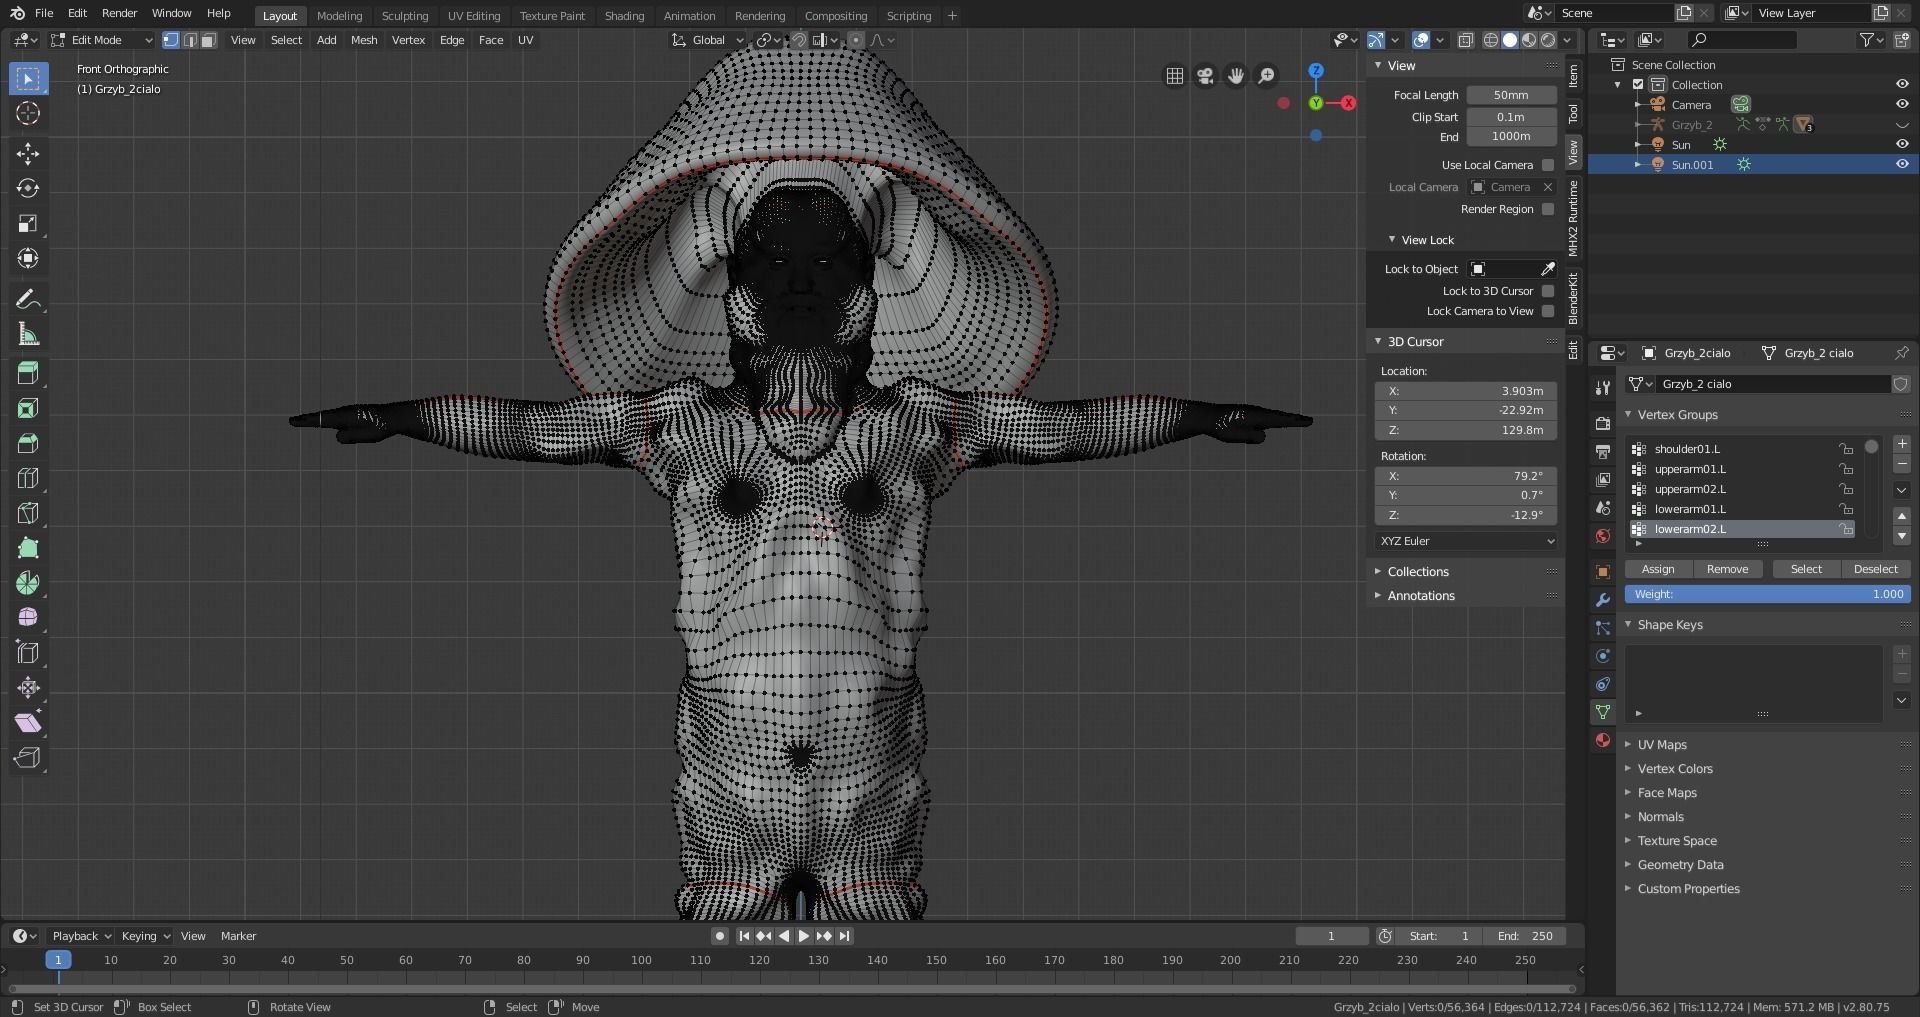The image size is (1920, 1017).
Task: Expand the Geometry Data panel
Action: (x=1680, y=865)
